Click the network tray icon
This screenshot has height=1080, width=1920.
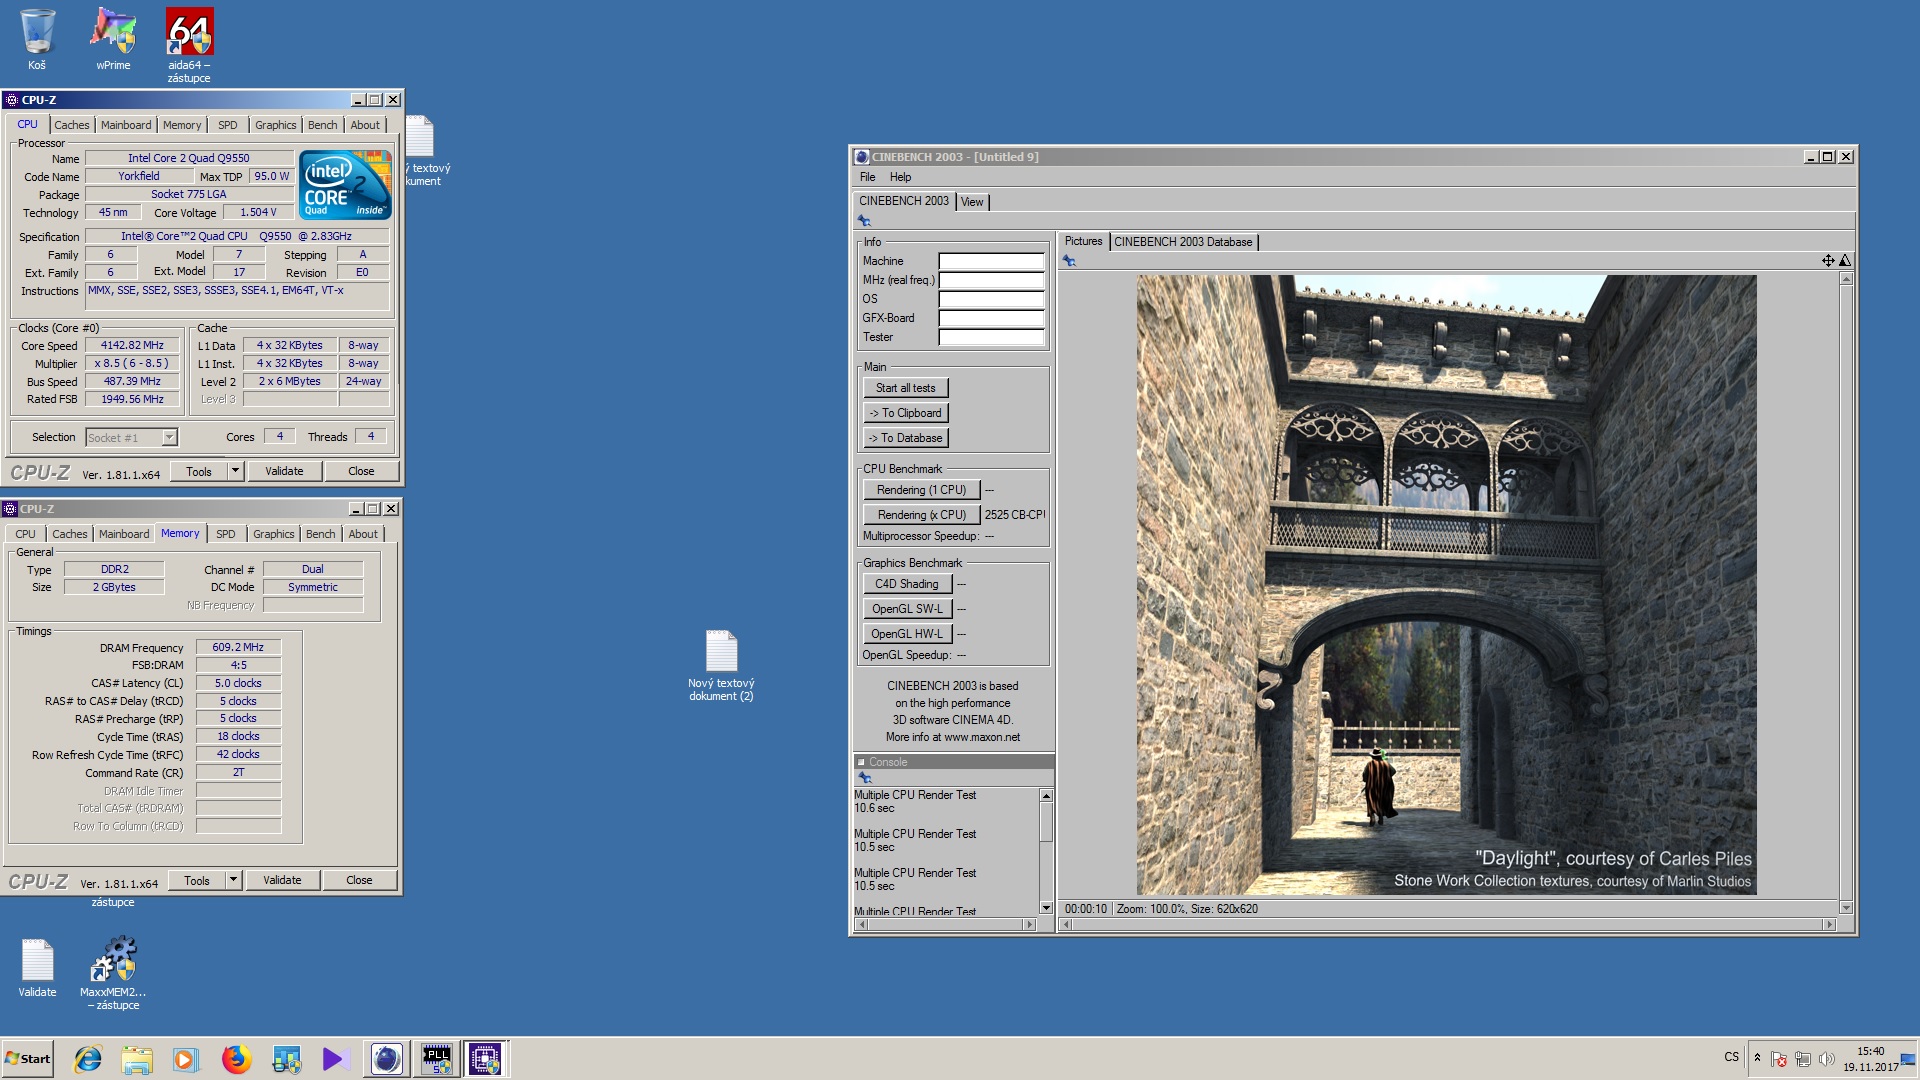coord(1803,1059)
